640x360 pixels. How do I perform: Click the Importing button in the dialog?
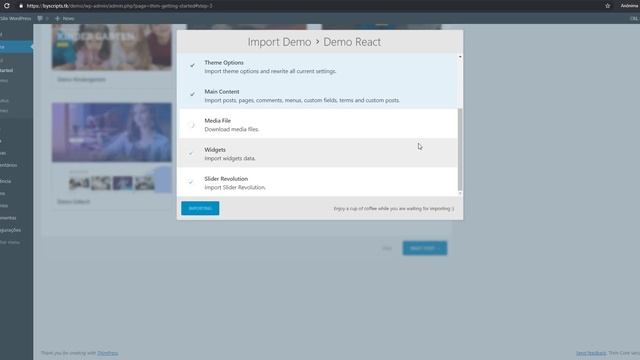coord(200,208)
